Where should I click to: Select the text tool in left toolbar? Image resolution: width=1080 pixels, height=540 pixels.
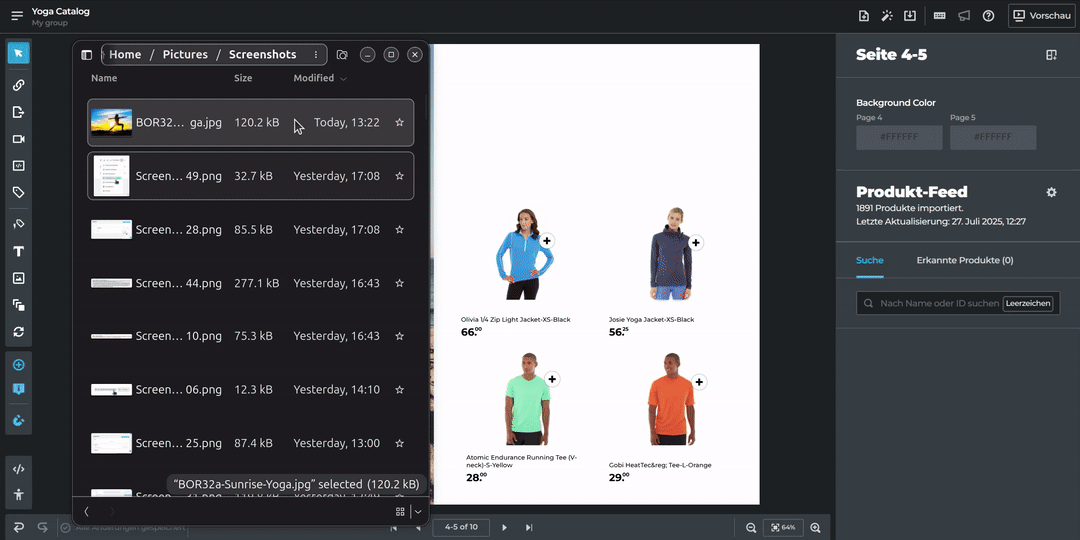click(x=18, y=251)
